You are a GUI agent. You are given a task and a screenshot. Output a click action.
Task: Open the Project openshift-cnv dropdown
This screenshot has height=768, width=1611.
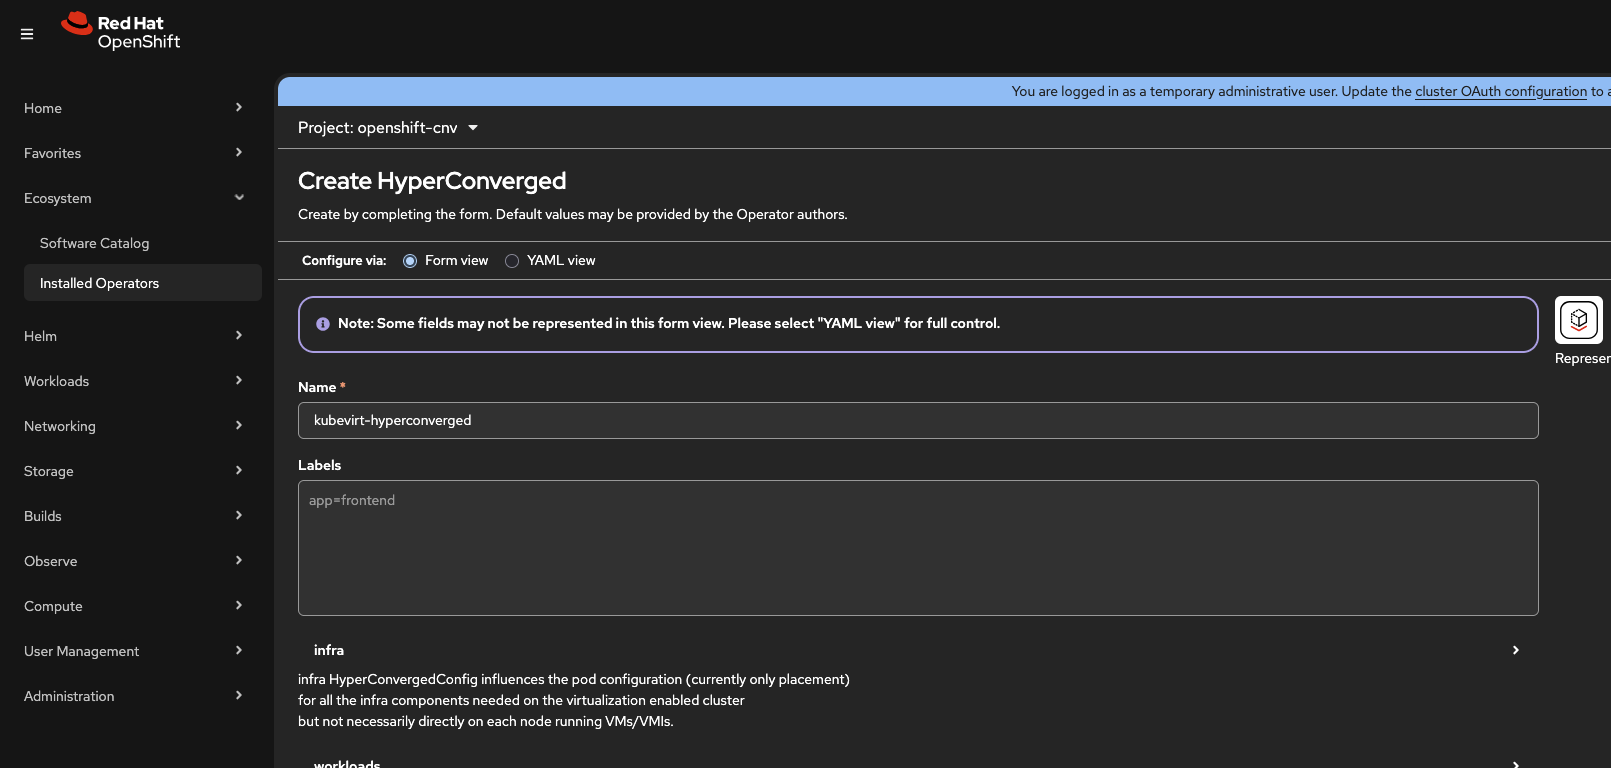(388, 128)
